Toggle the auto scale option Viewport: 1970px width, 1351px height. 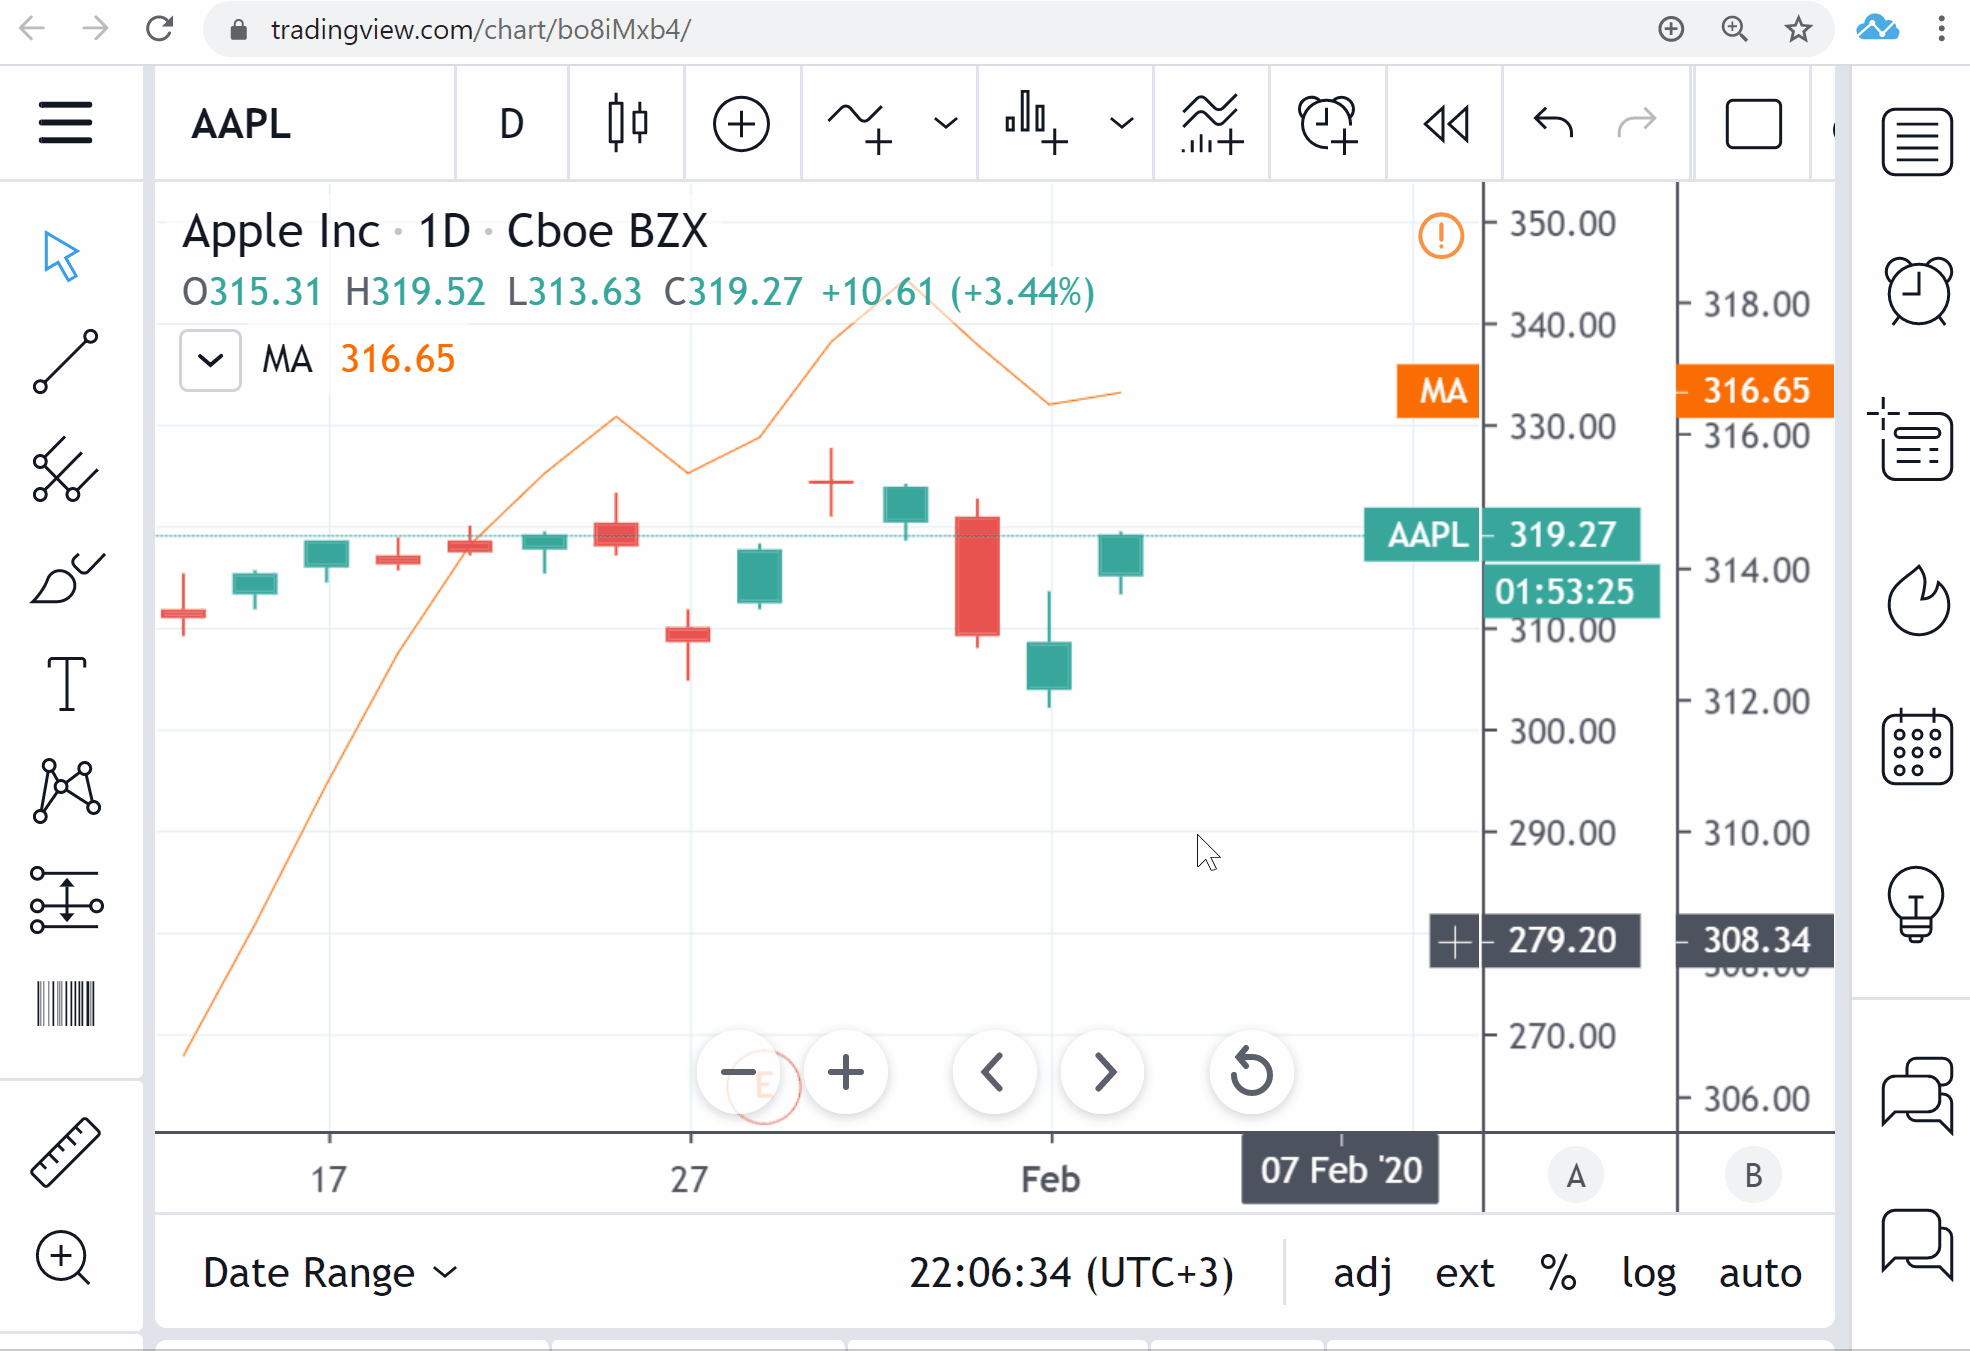[1760, 1272]
